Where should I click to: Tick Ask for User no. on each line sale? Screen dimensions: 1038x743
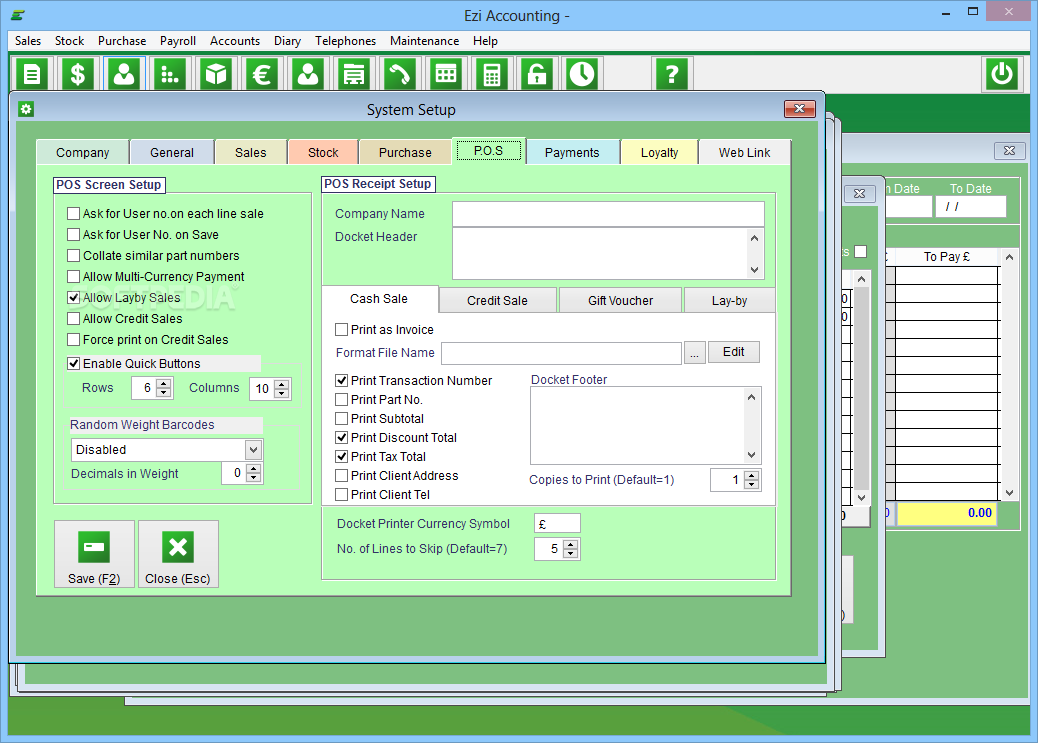[x=73, y=214]
